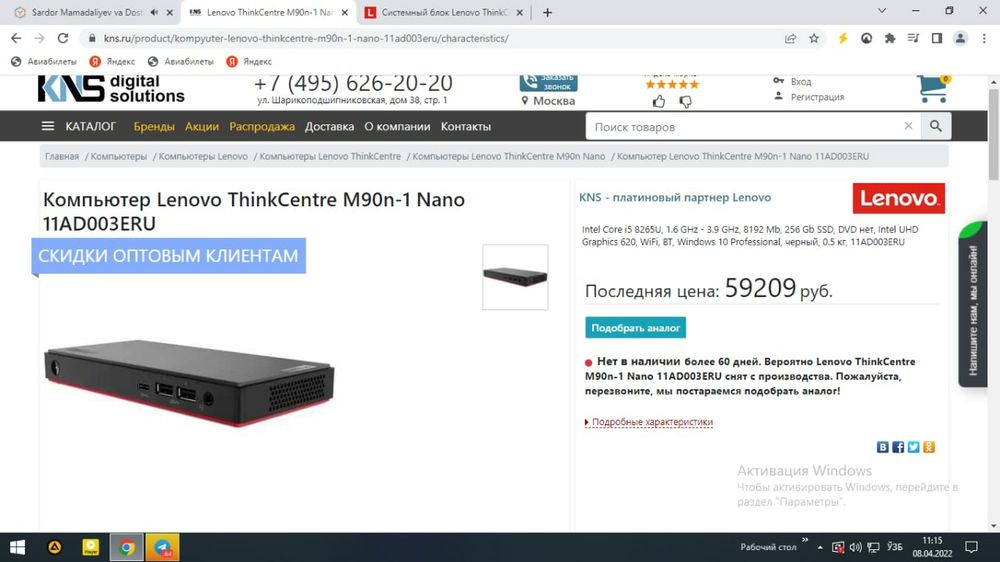
Task: Click the thumbs up rating icon
Action: 659,101
